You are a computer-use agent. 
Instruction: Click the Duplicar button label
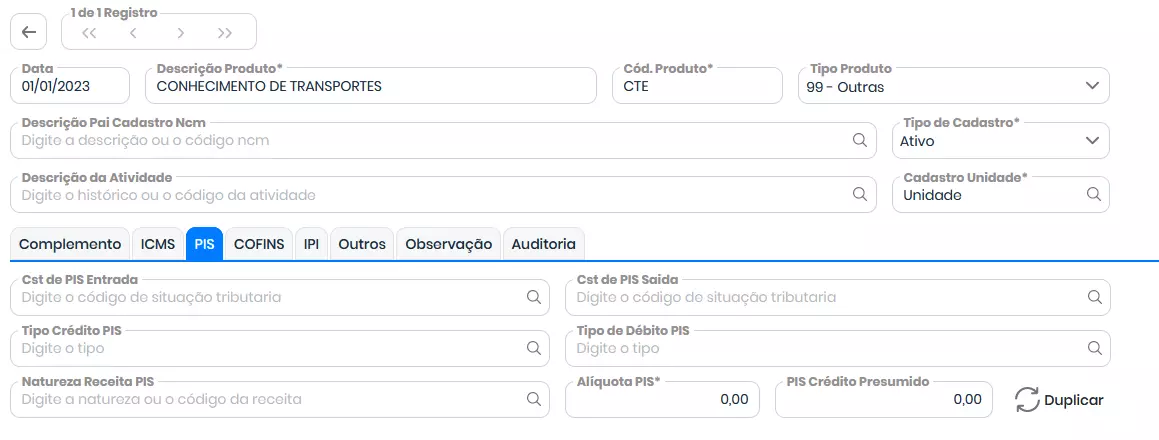1073,400
